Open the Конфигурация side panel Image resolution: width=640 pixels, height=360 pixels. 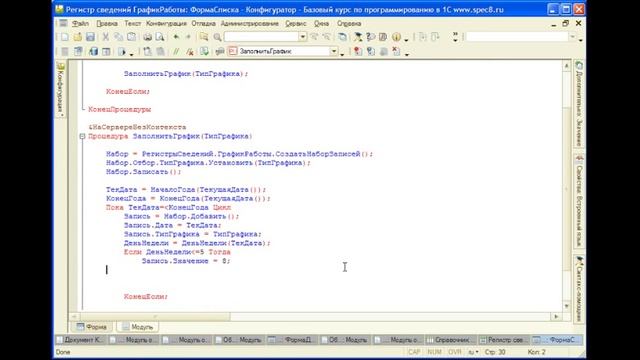click(x=61, y=89)
